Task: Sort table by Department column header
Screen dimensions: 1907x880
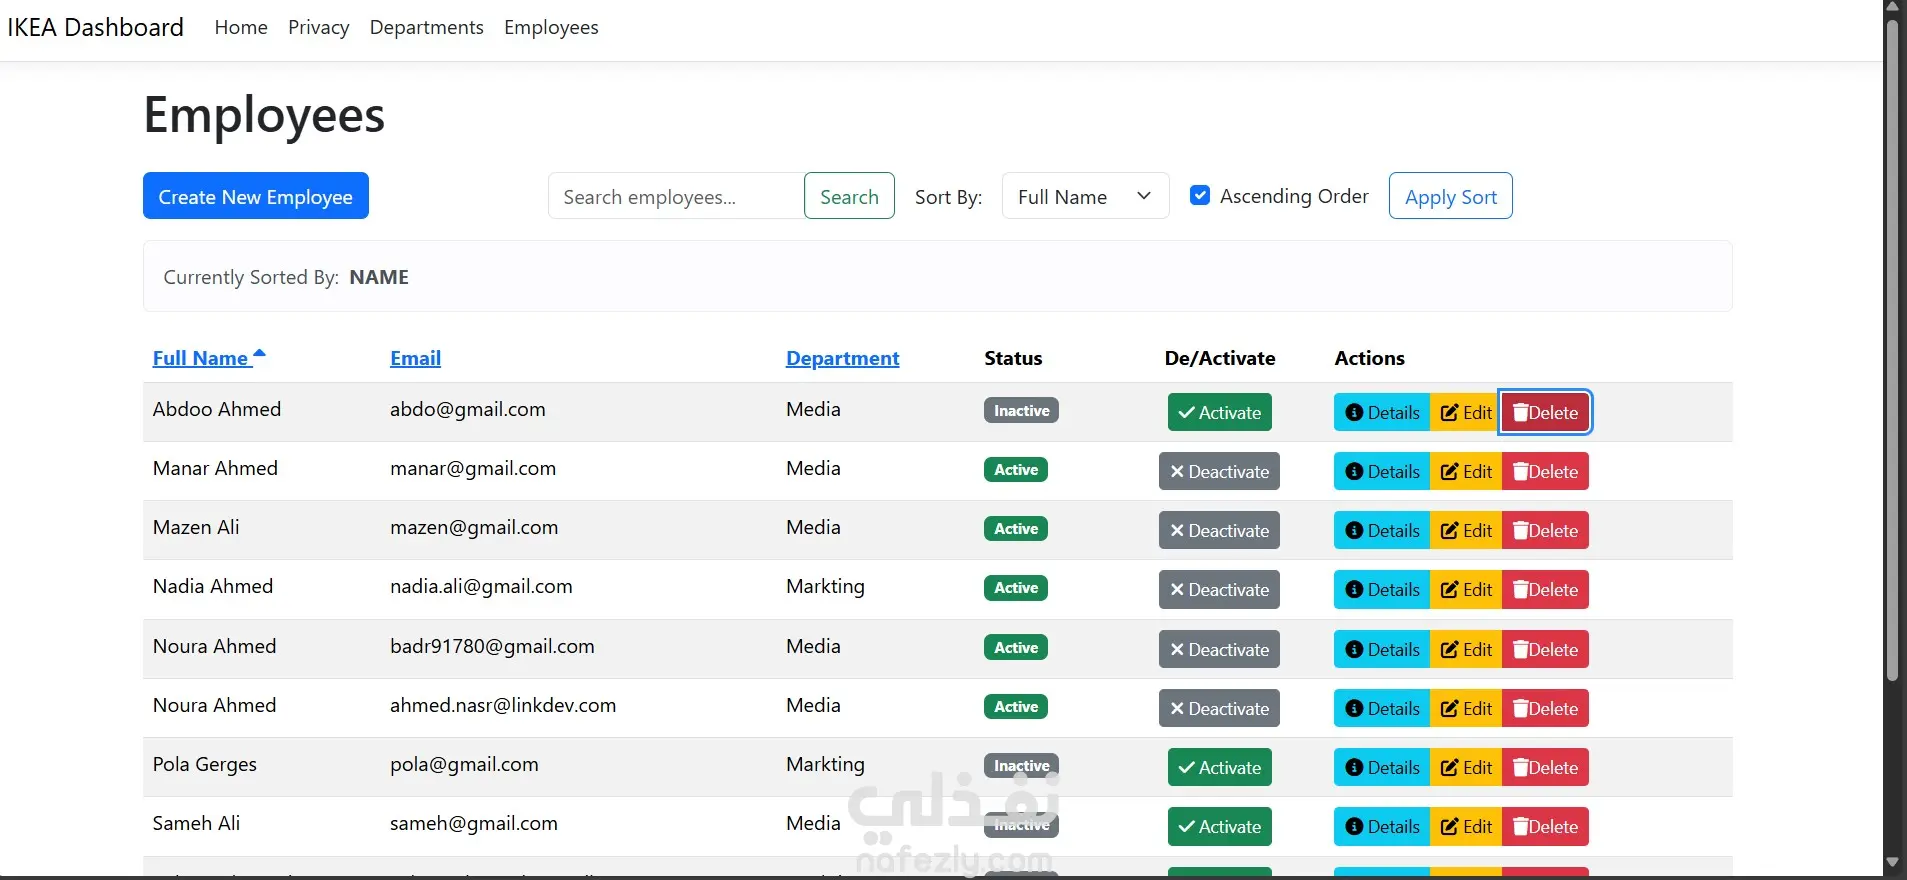Action: click(x=842, y=358)
